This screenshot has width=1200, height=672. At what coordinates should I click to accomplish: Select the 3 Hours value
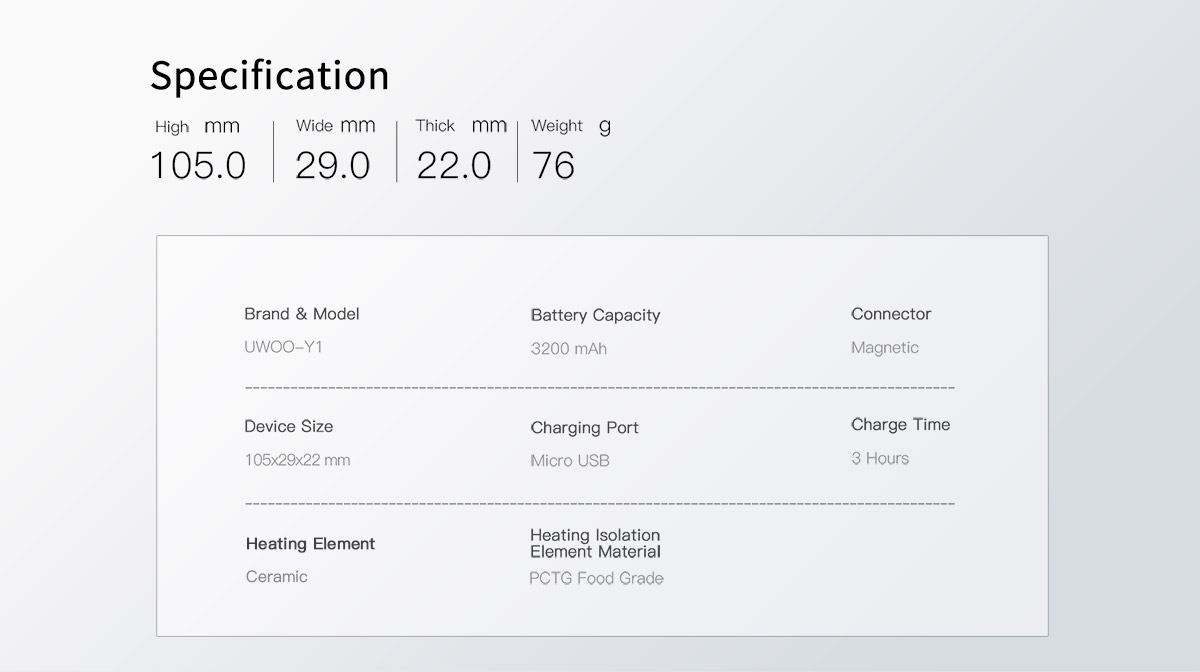(880, 459)
